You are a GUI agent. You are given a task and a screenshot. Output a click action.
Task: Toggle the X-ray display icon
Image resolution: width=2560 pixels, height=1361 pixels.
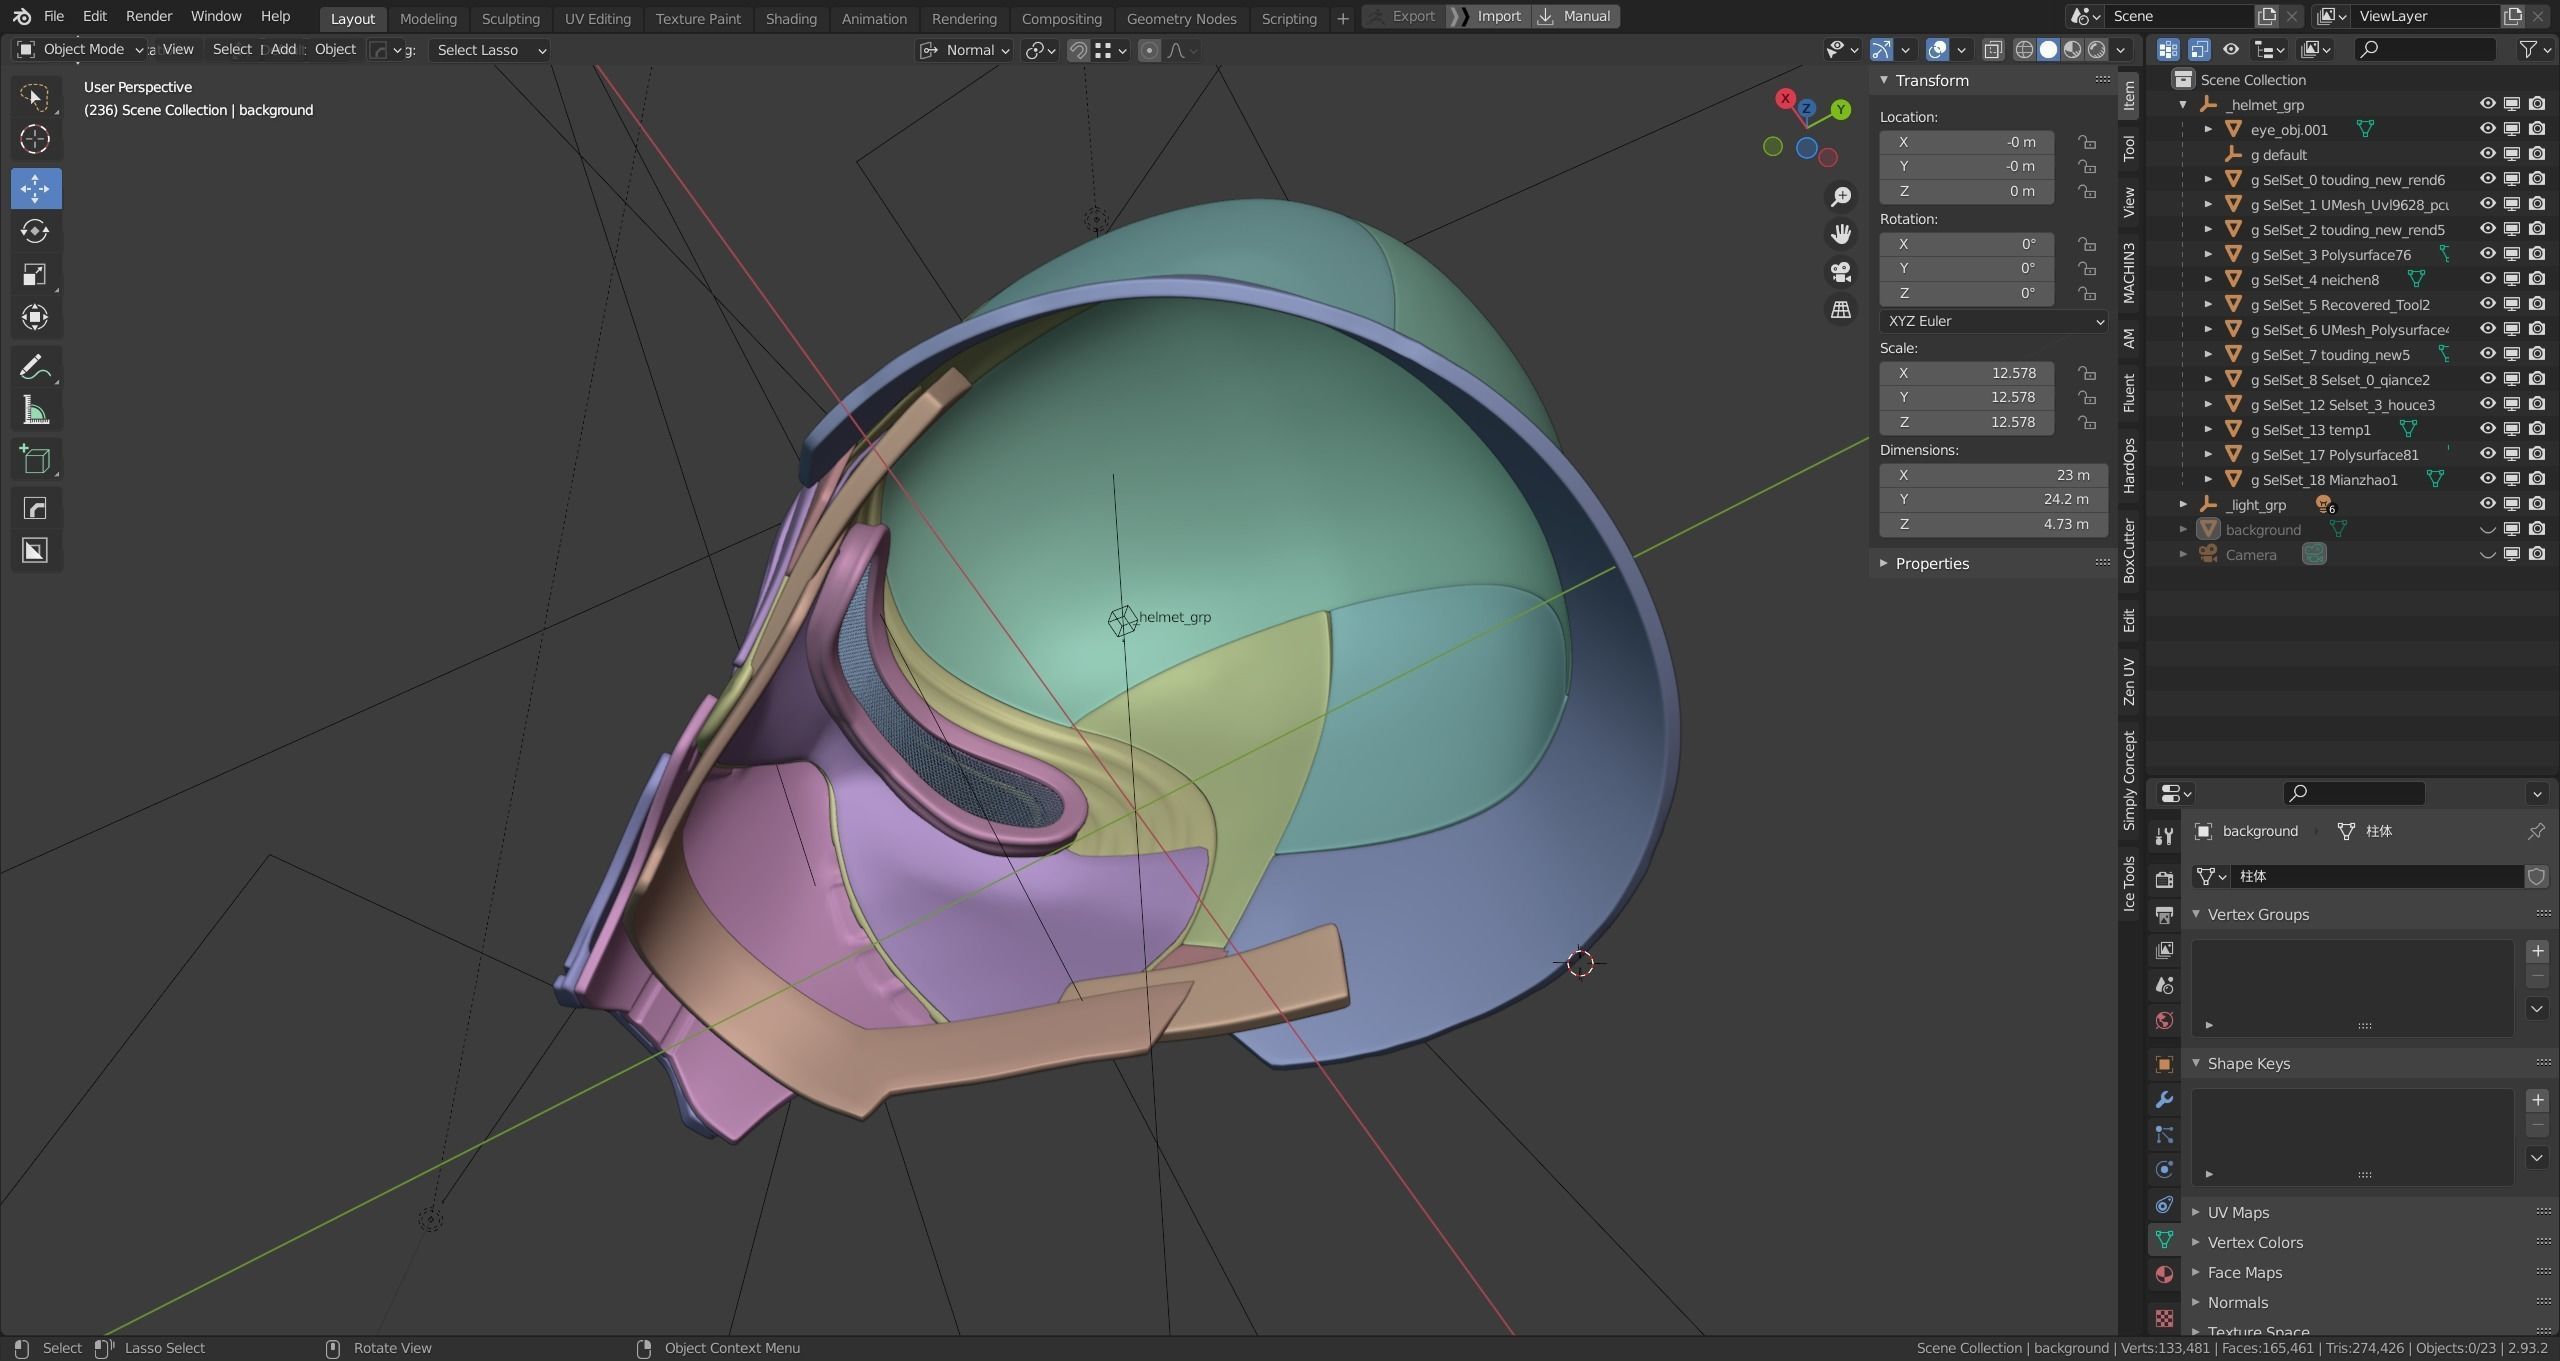tap(1992, 50)
